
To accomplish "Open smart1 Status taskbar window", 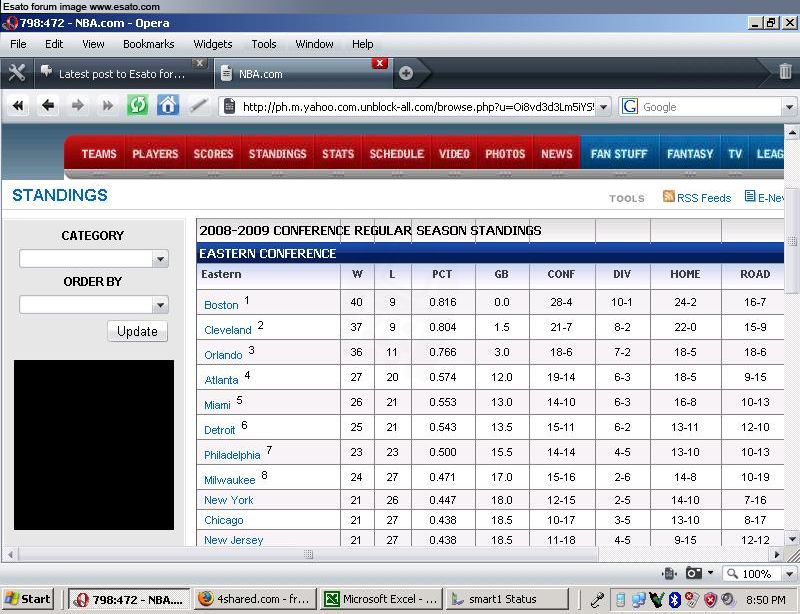I will [508, 599].
